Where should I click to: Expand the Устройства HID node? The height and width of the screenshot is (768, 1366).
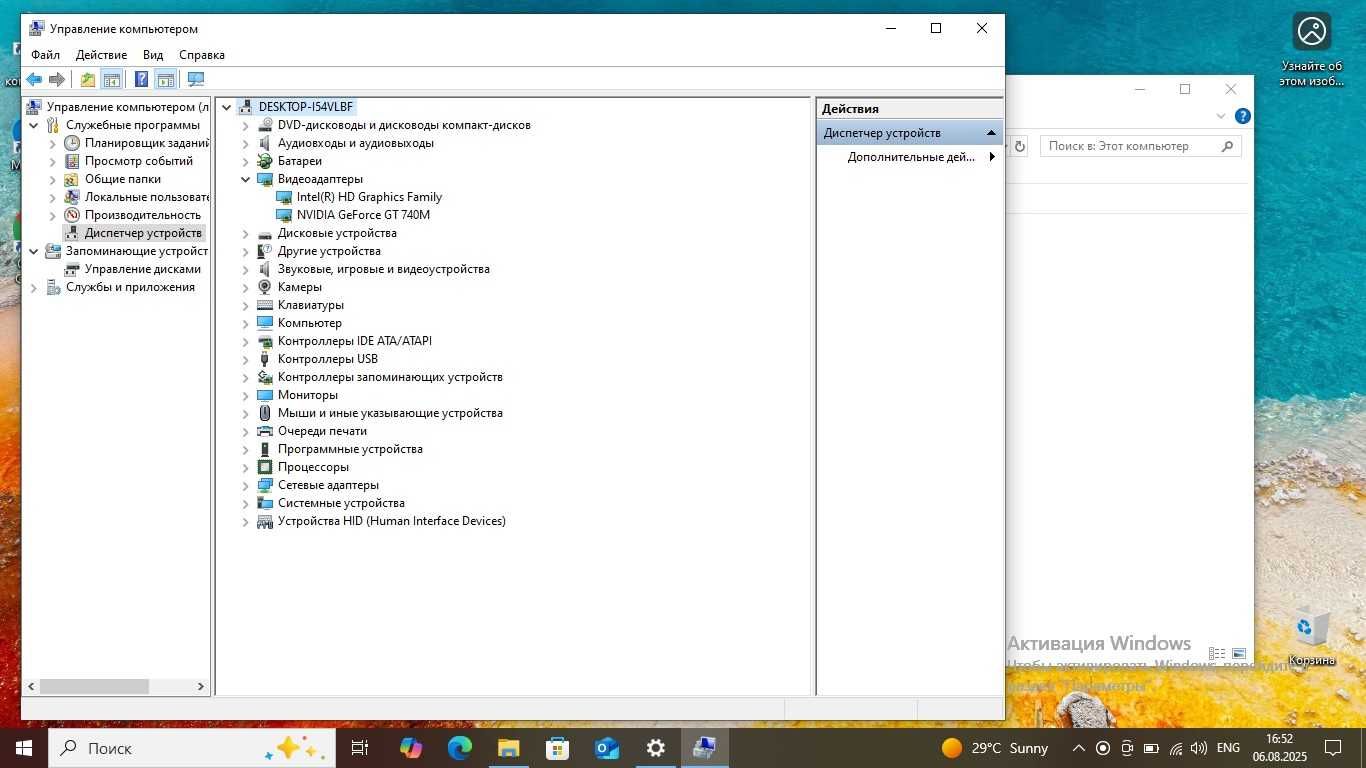click(246, 521)
